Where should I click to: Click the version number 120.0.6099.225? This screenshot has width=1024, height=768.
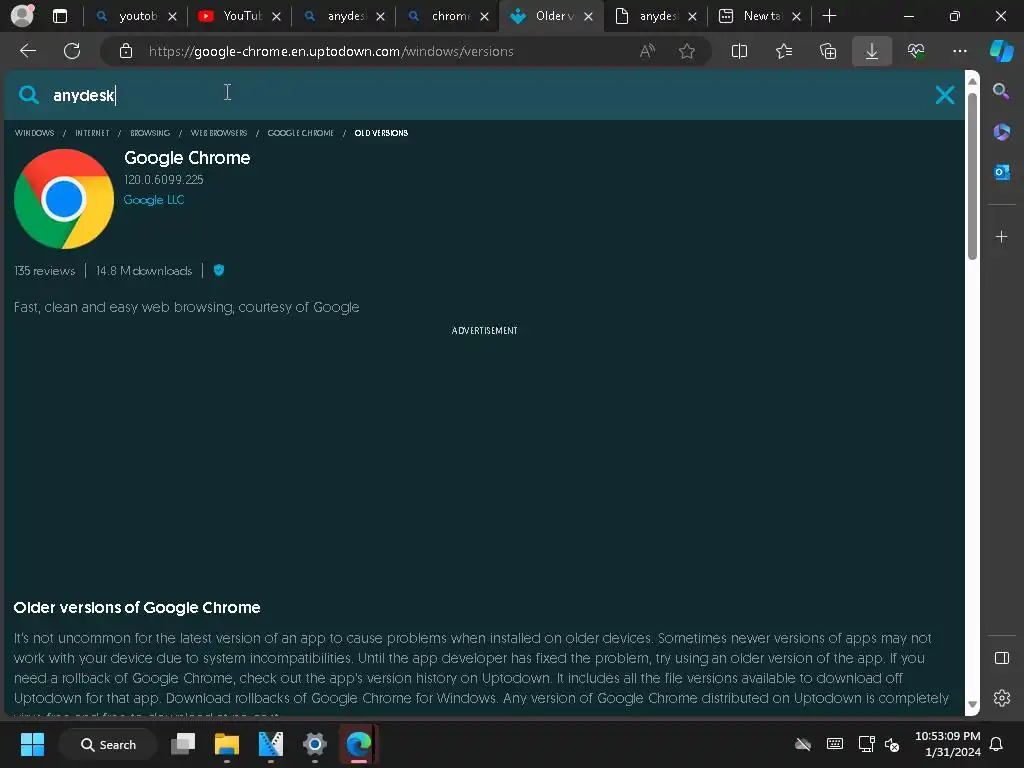[164, 179]
